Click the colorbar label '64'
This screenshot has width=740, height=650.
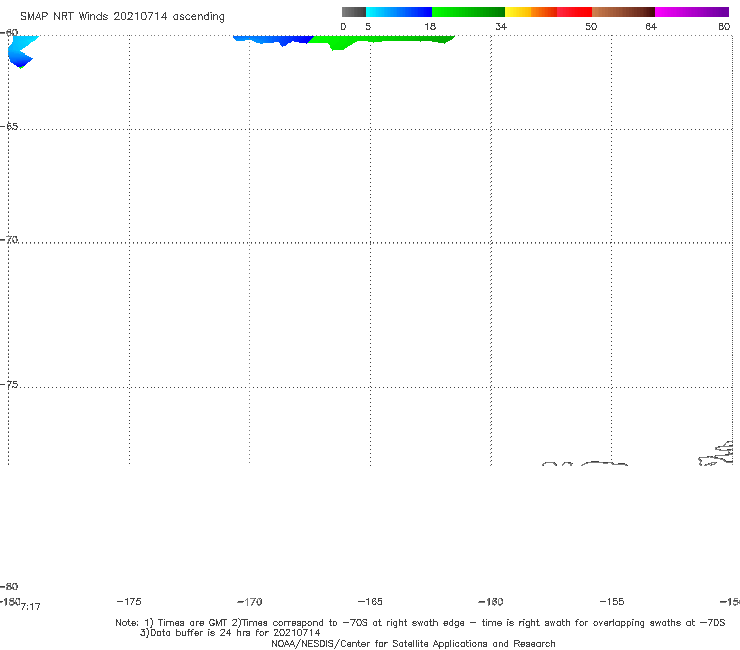651,26
